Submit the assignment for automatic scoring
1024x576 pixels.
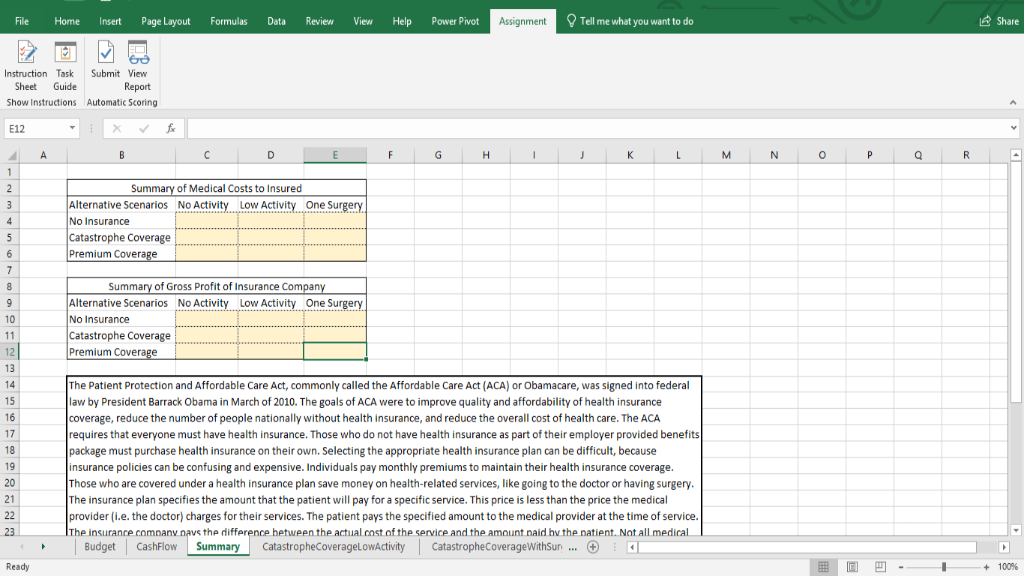click(x=105, y=60)
